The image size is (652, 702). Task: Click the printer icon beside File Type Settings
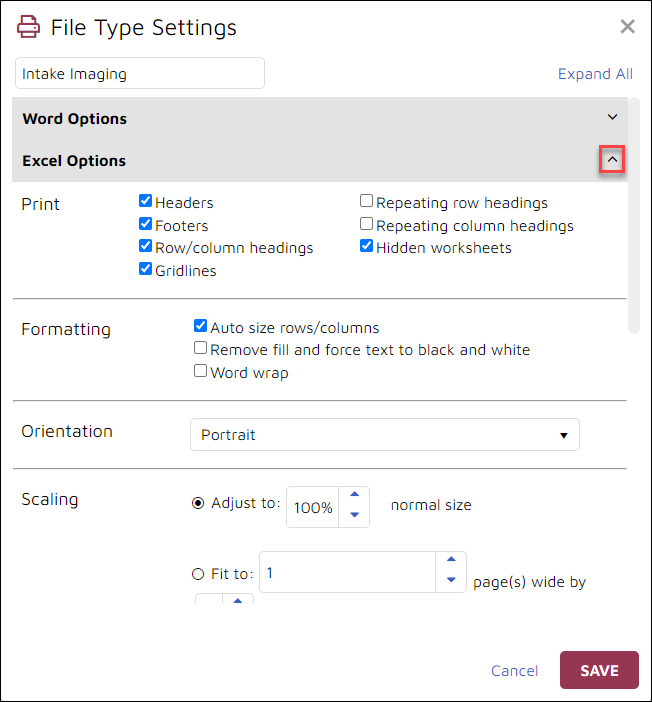[28, 27]
